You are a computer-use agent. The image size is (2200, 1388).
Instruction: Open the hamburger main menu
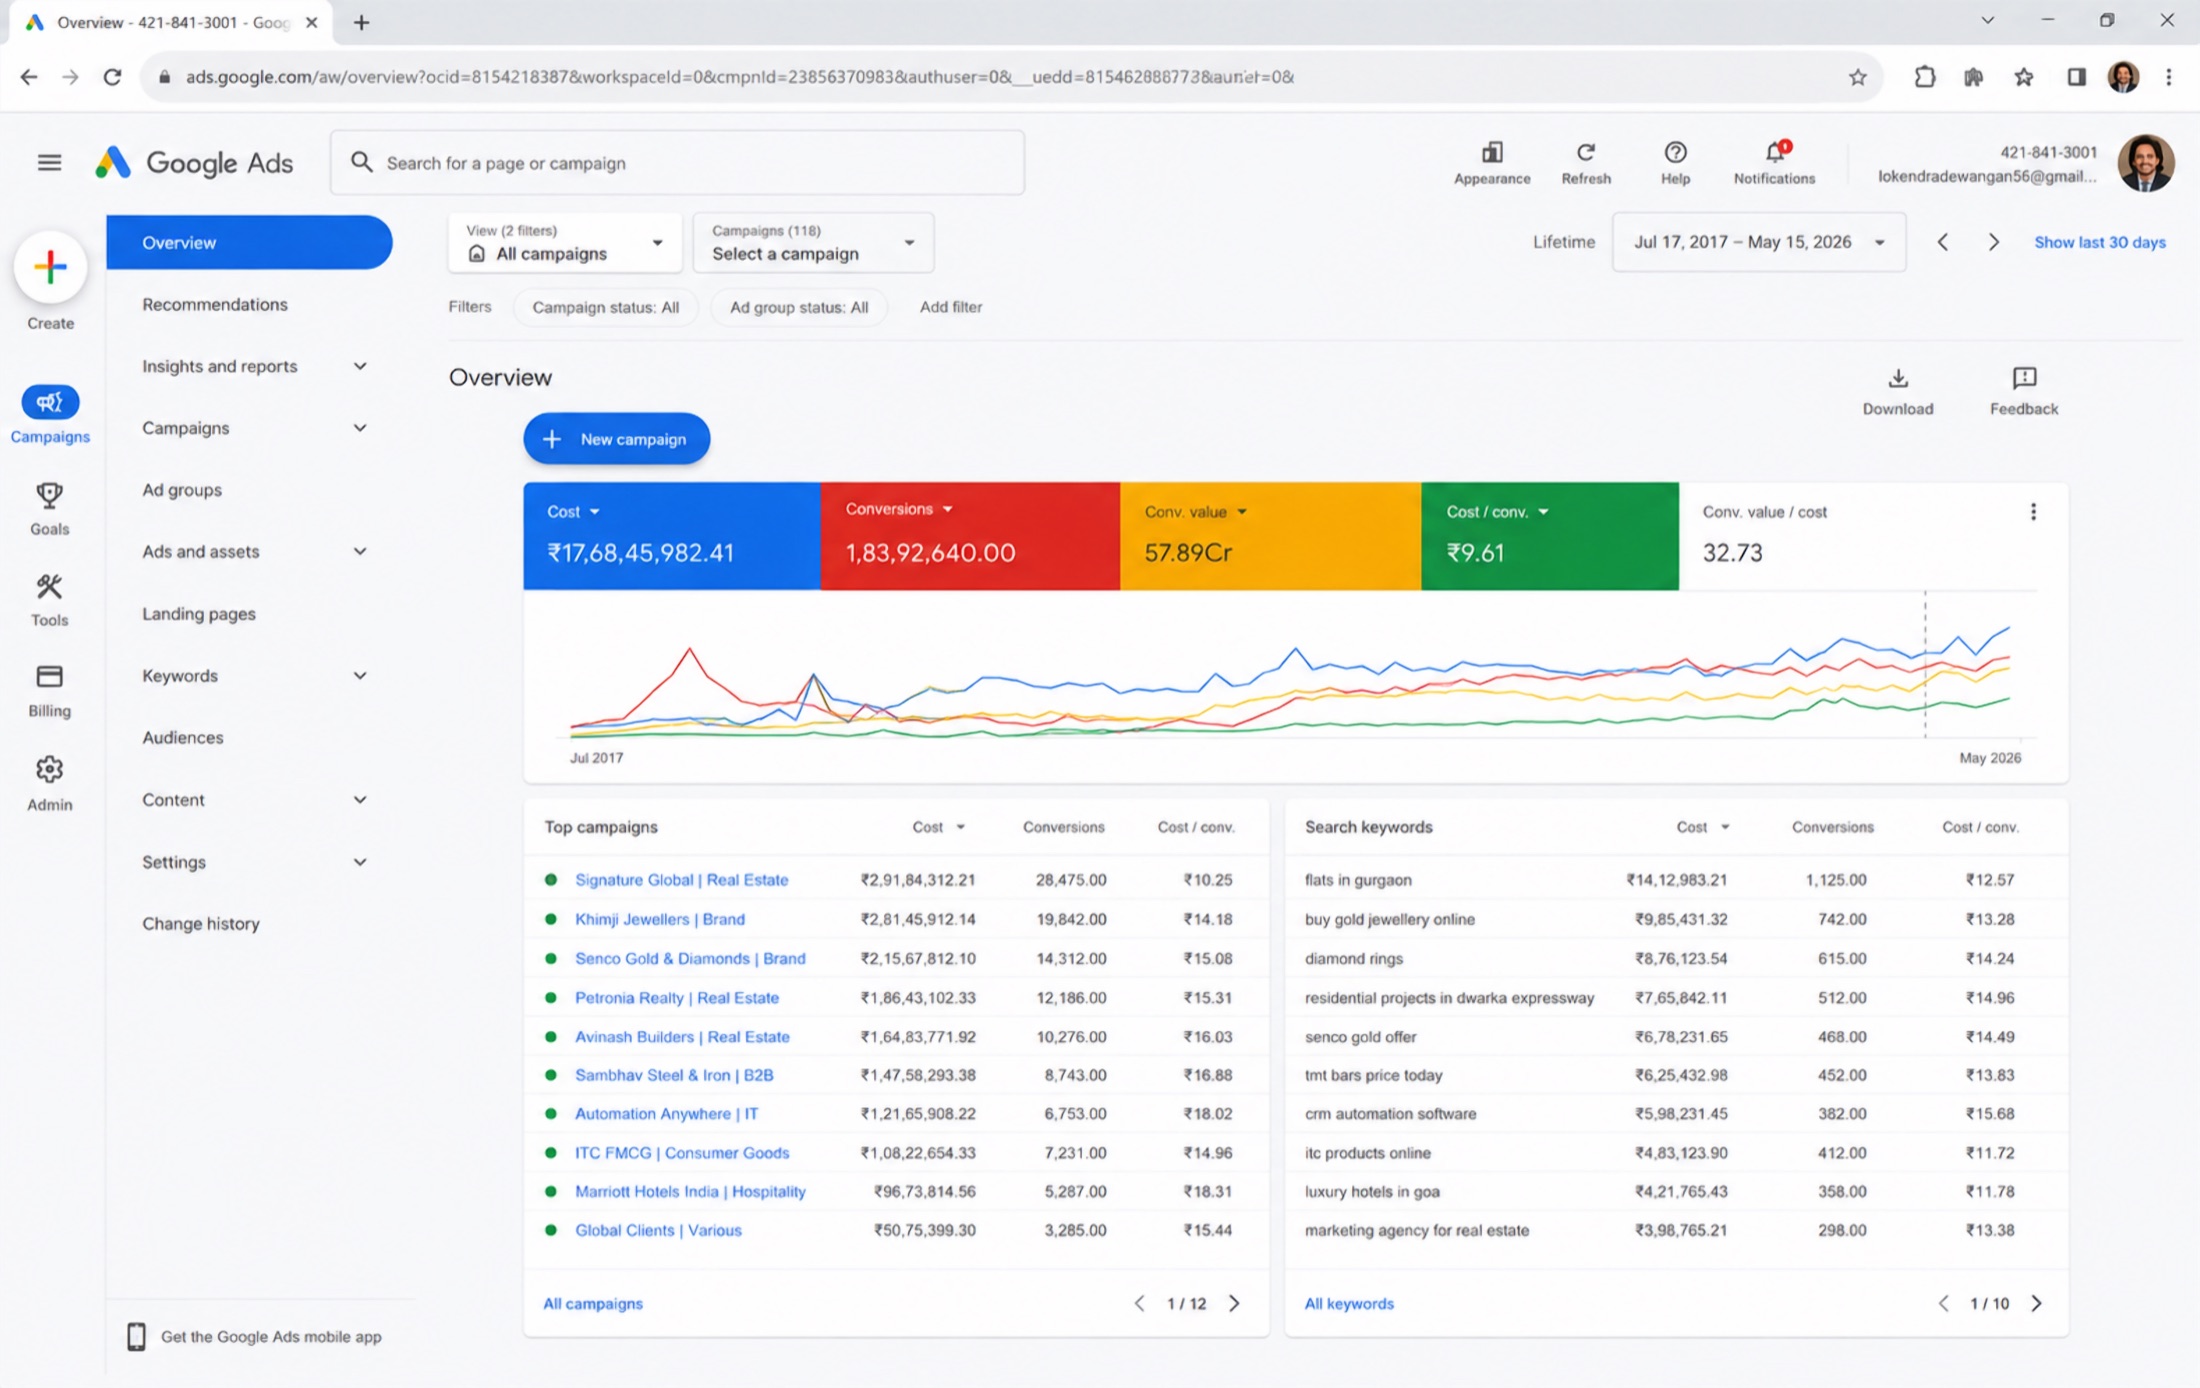[49, 162]
